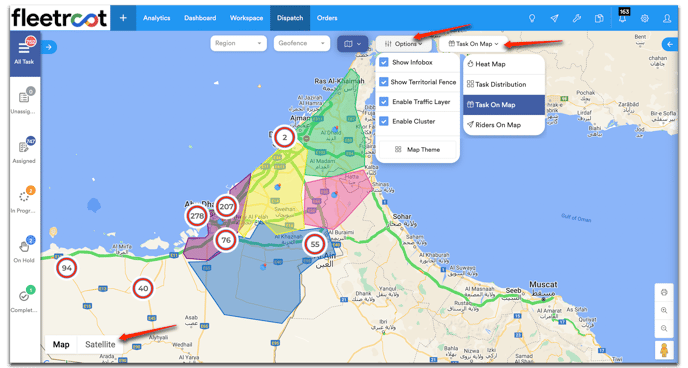This screenshot has height=368, width=688.
Task: Open the Geofence dropdown
Action: [x=301, y=43]
